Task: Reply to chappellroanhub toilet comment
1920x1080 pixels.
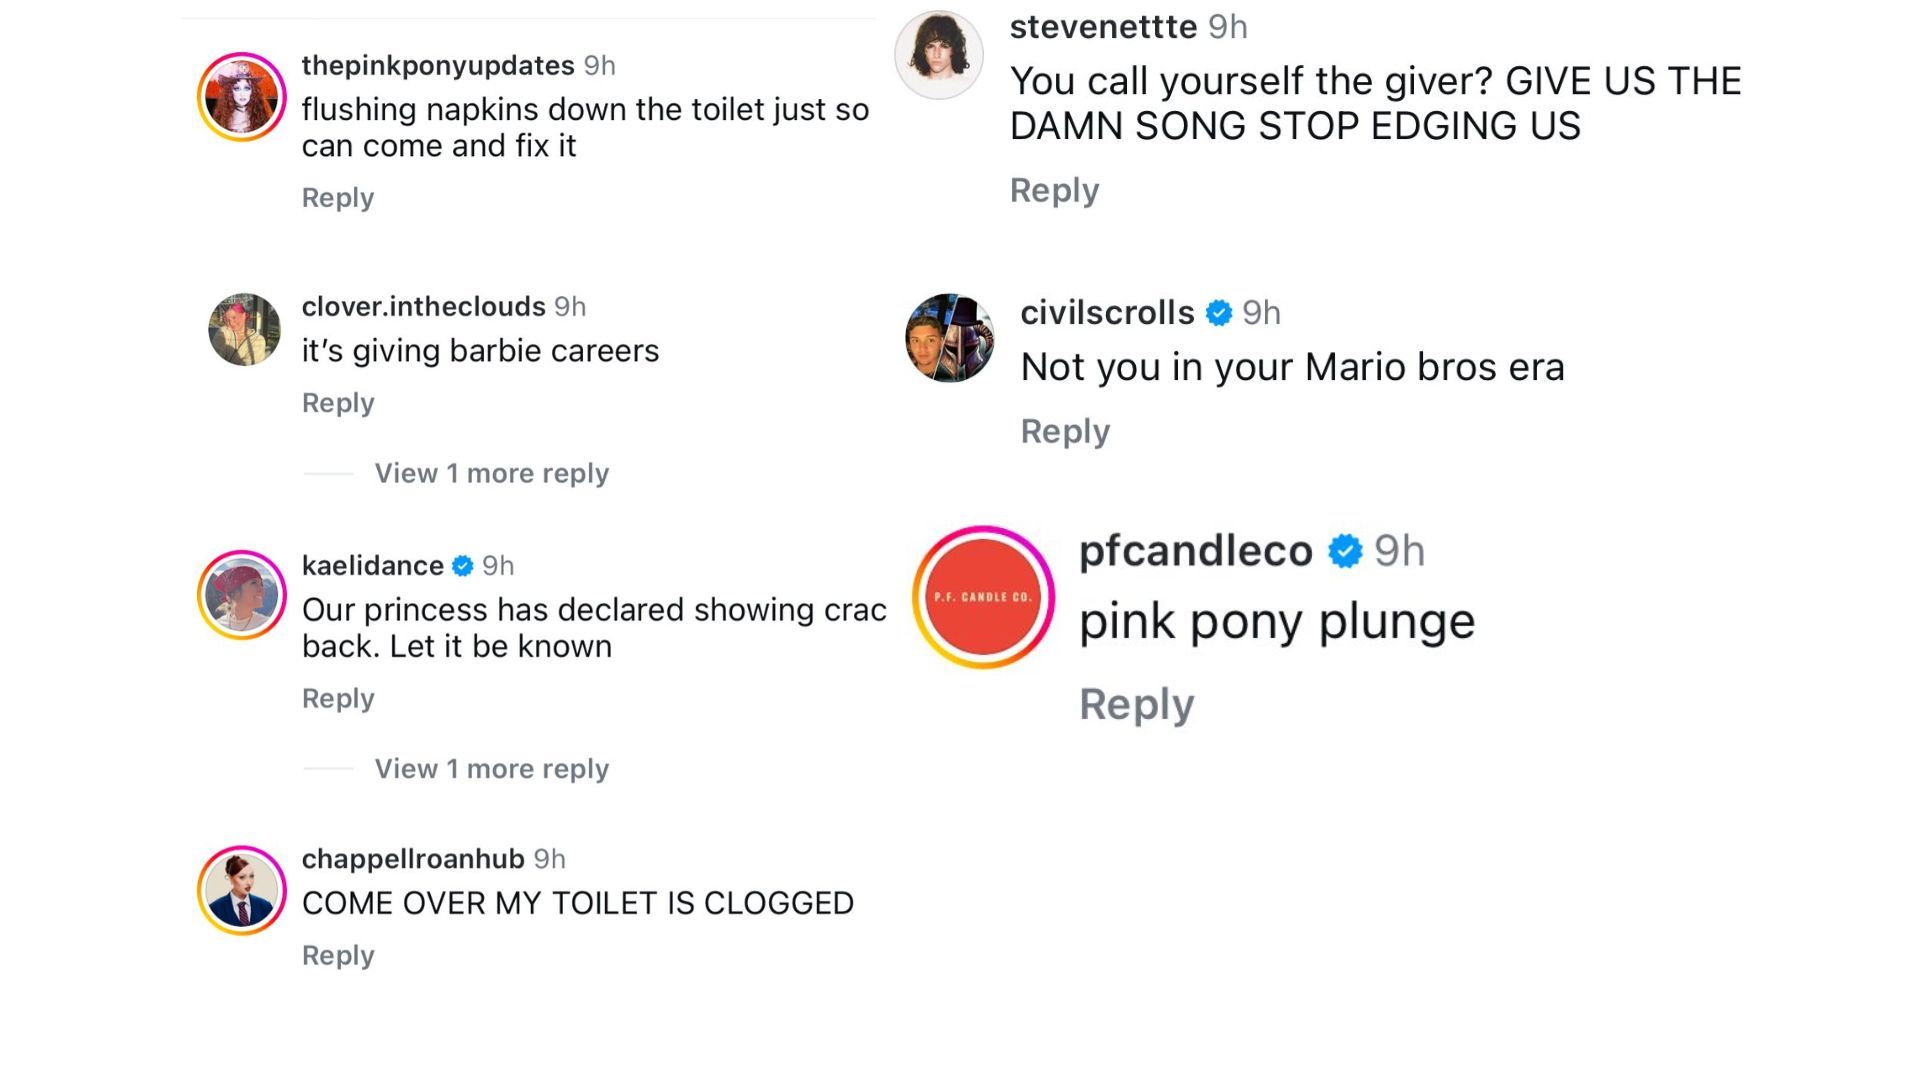Action: click(338, 956)
